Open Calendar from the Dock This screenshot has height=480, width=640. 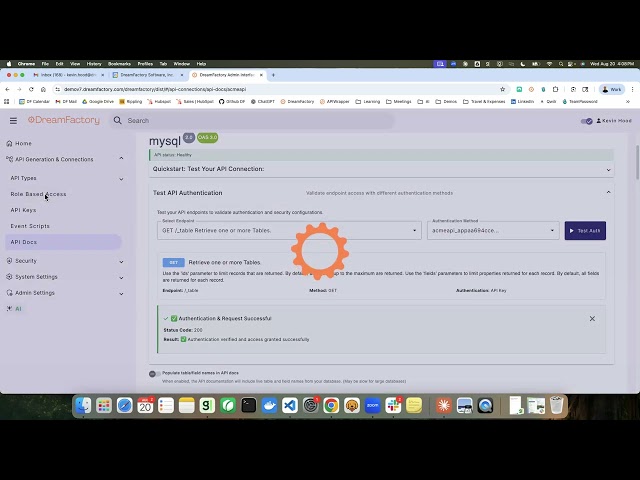point(145,405)
